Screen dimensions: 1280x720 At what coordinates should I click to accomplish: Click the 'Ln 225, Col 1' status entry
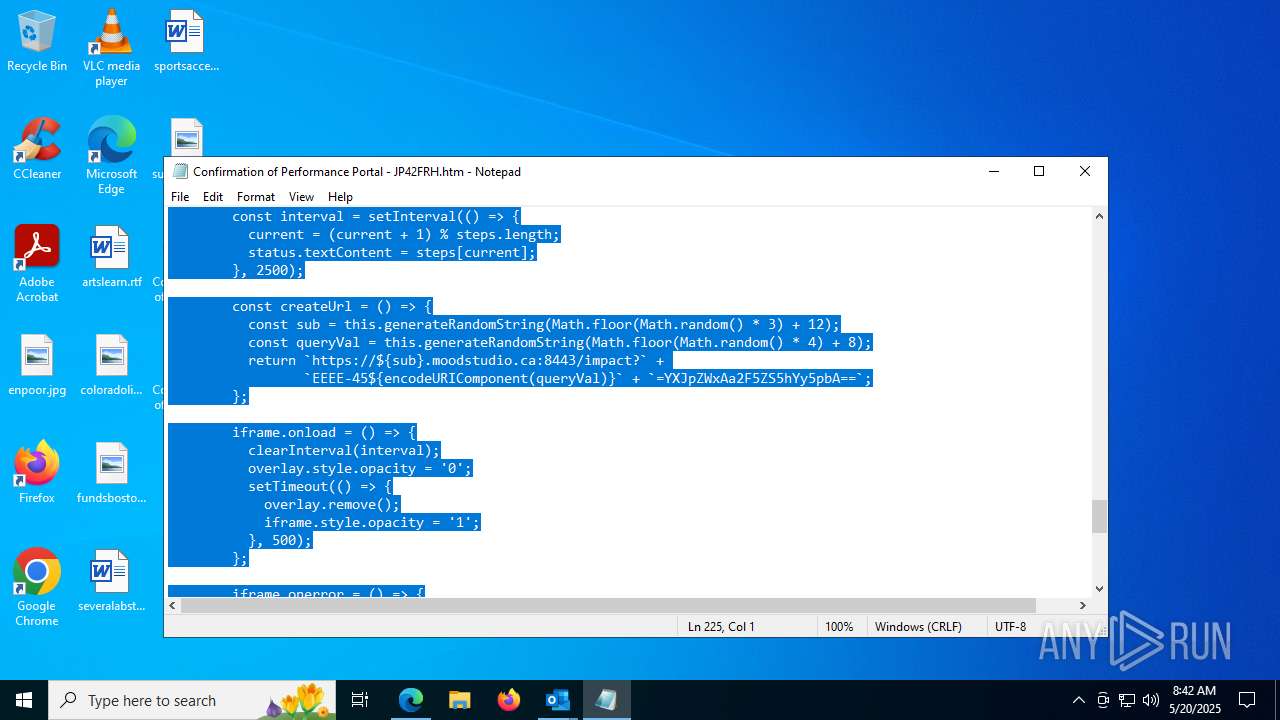[721, 626]
